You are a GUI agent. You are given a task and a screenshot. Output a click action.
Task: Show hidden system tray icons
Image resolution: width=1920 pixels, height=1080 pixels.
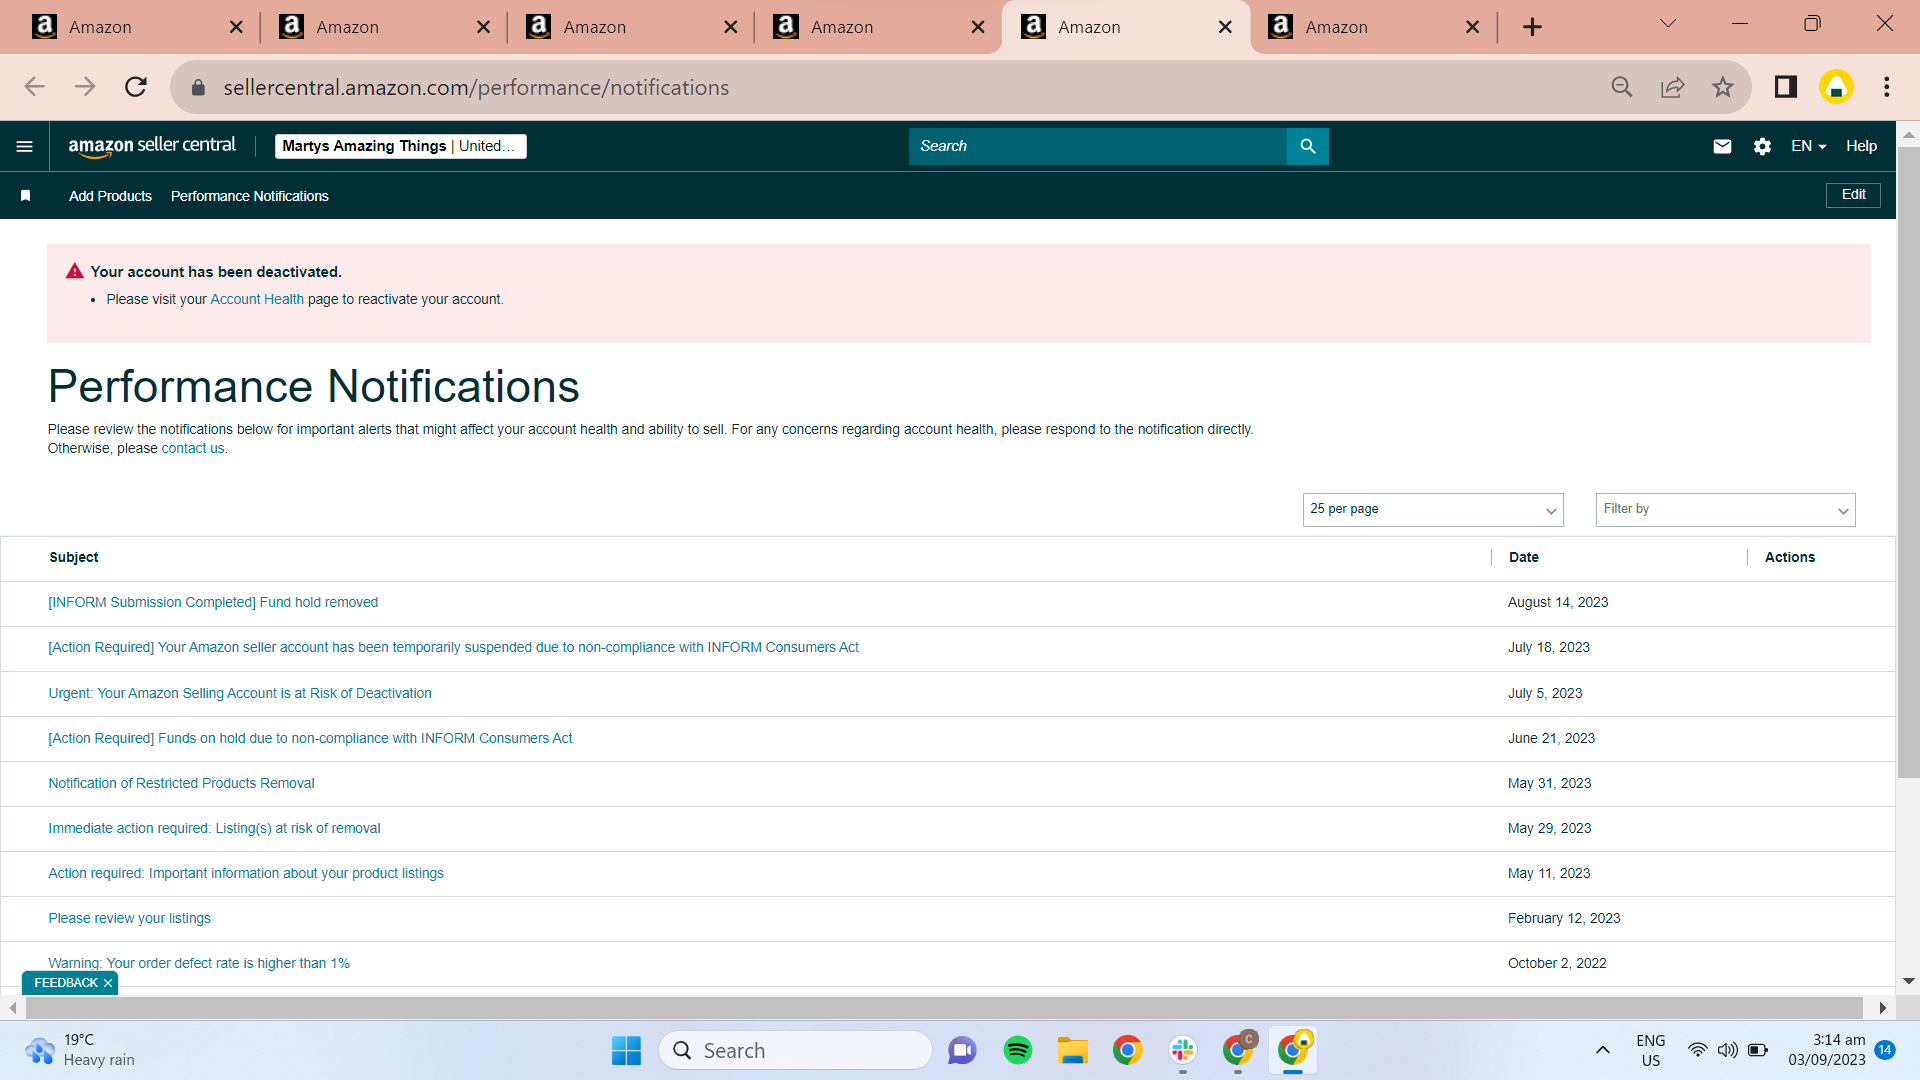(1603, 1050)
